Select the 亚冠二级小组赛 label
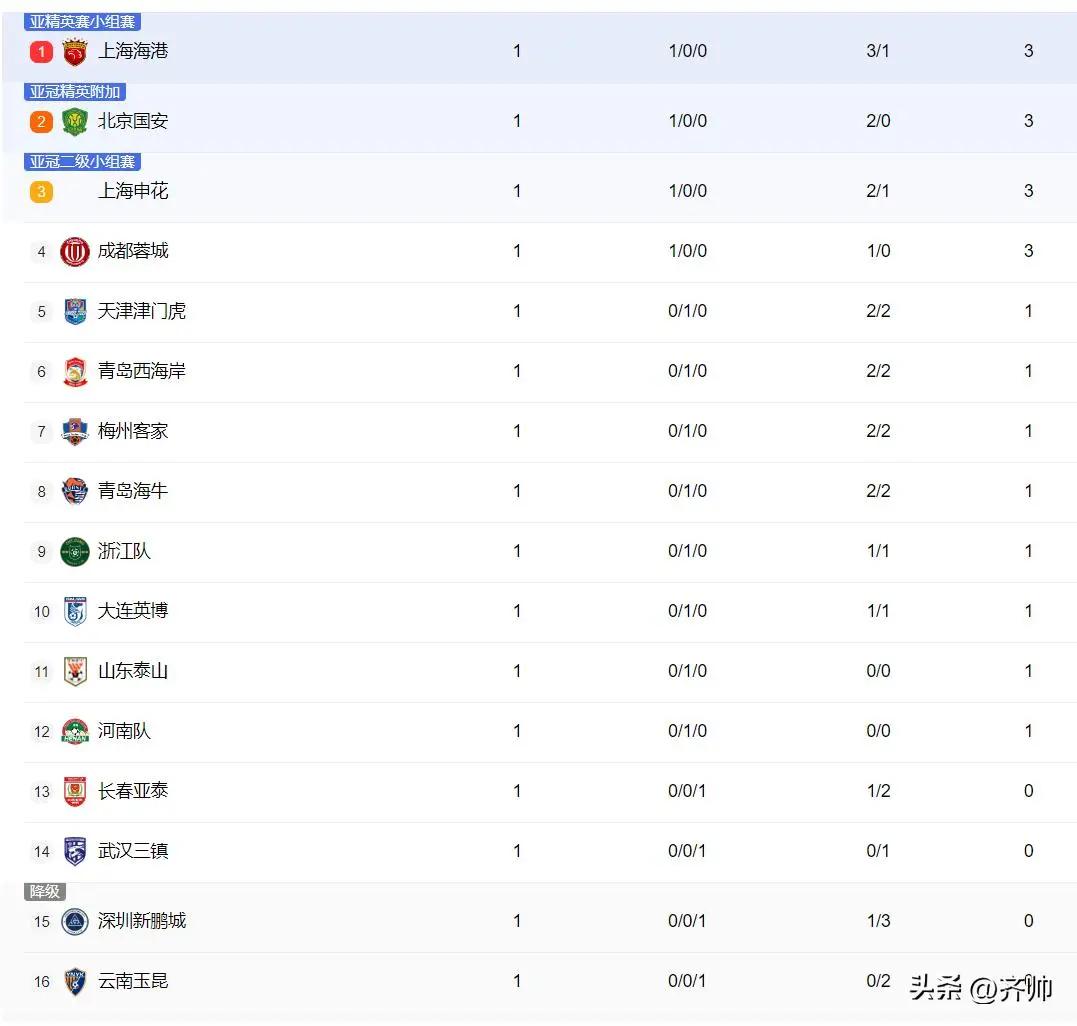Image resolution: width=1077 pixels, height=1026 pixels. pyautogui.click(x=82, y=161)
